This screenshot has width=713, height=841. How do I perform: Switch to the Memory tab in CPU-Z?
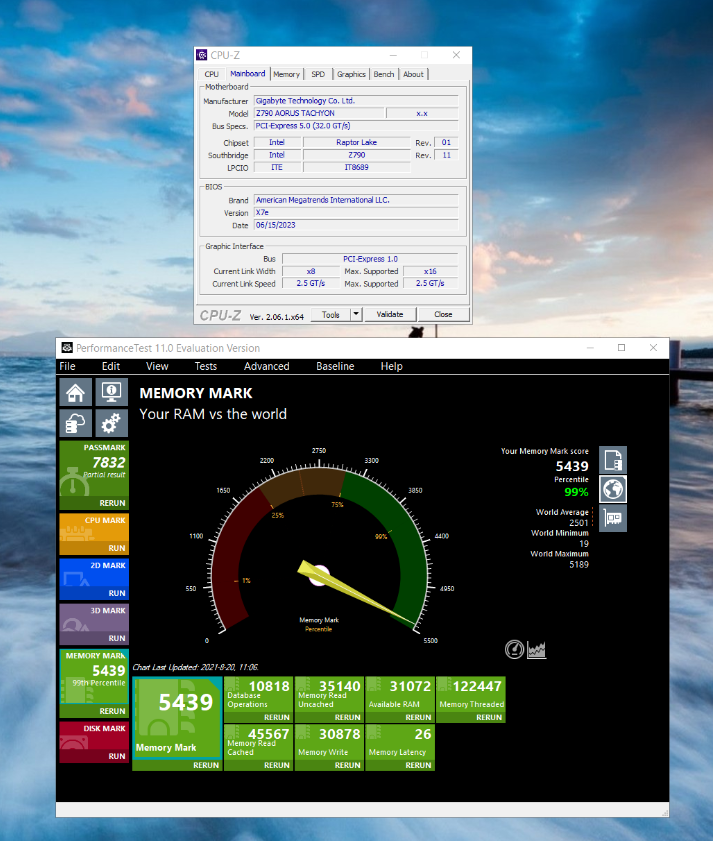286,74
